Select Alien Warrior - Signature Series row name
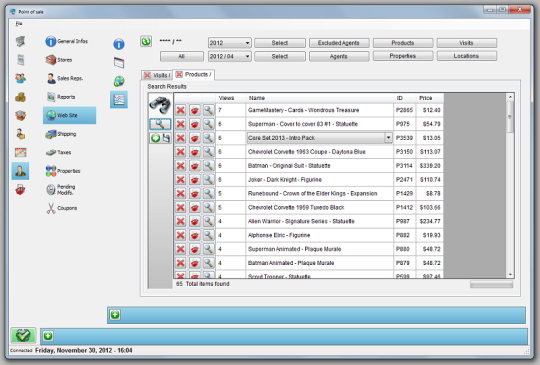 click(x=320, y=221)
